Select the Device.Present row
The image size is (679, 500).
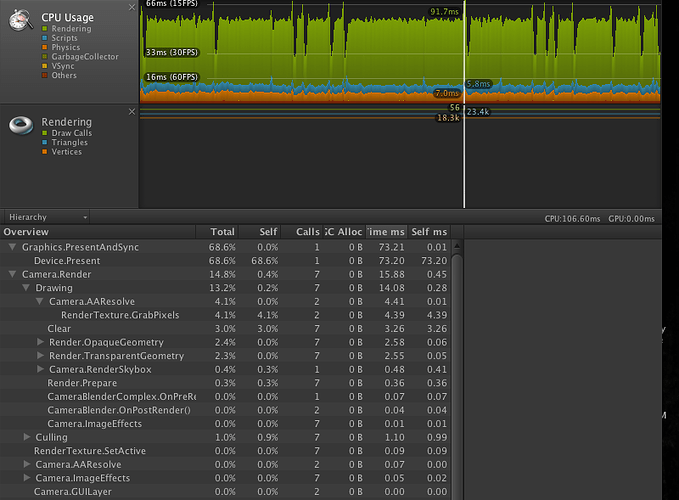click(68, 260)
